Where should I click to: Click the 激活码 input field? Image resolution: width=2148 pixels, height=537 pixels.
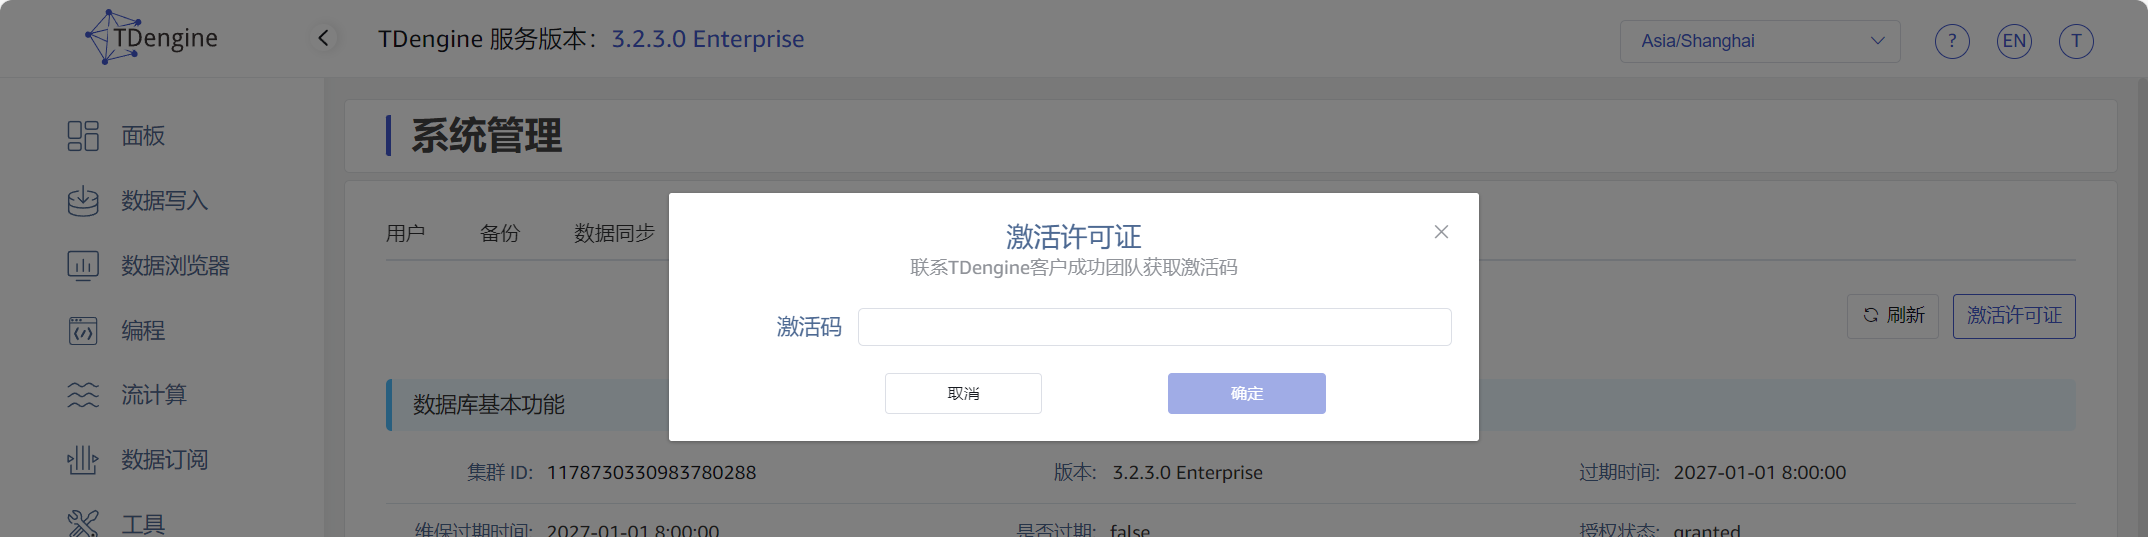[x=1154, y=327]
